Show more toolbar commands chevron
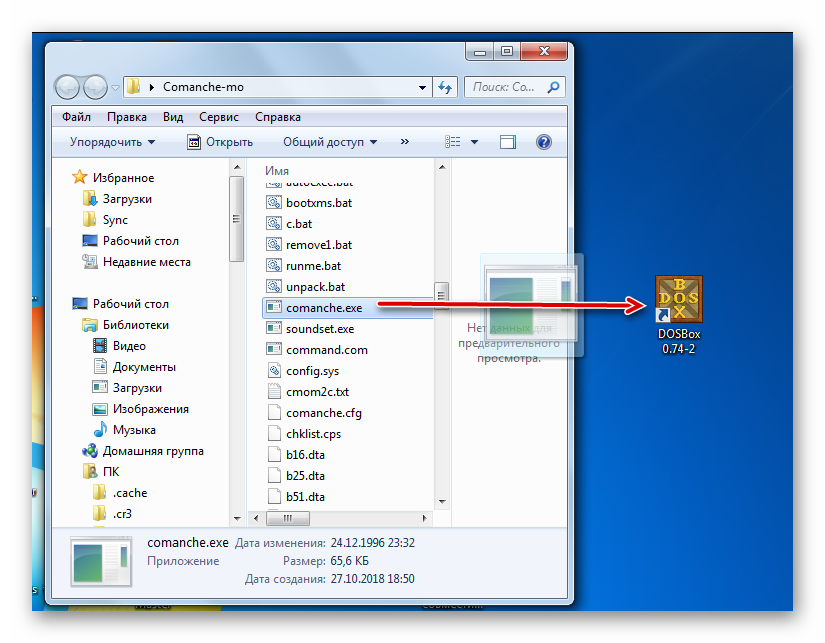The width and height of the screenshot is (825, 643). pyautogui.click(x=404, y=142)
